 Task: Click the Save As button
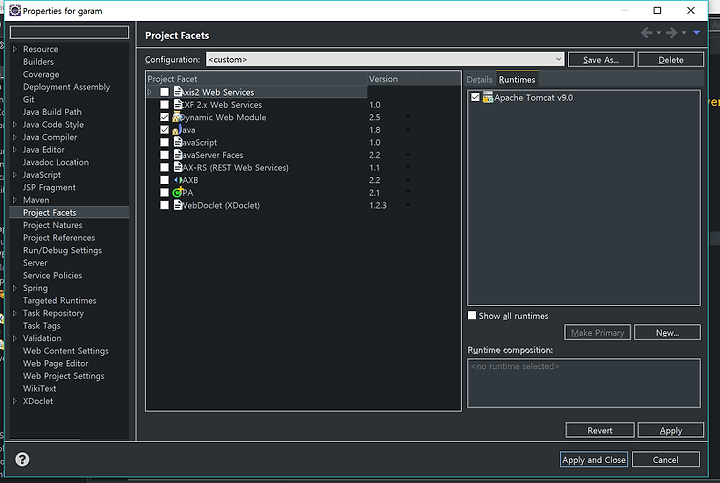tap(601, 60)
